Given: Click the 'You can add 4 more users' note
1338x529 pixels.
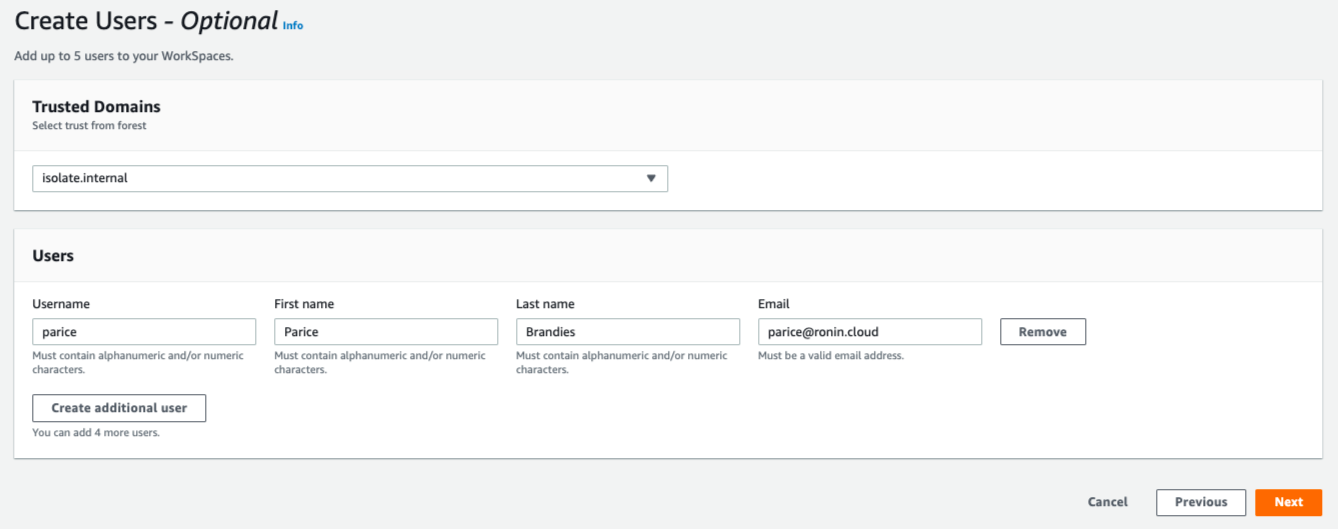Looking at the screenshot, I should tap(96, 433).
